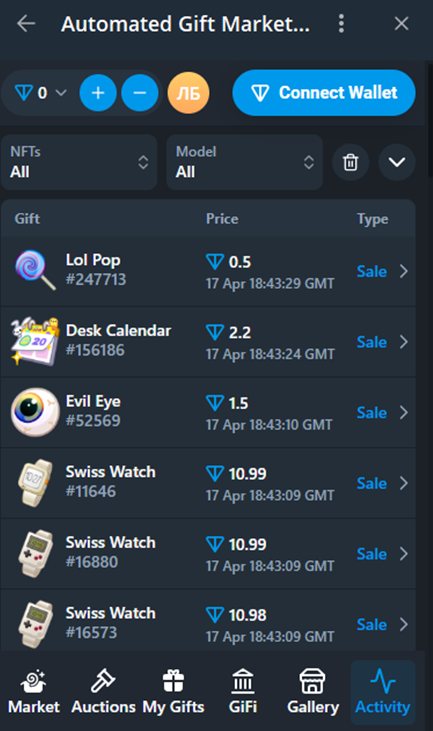Click the Evil Eye gift thumbnail

(35, 412)
